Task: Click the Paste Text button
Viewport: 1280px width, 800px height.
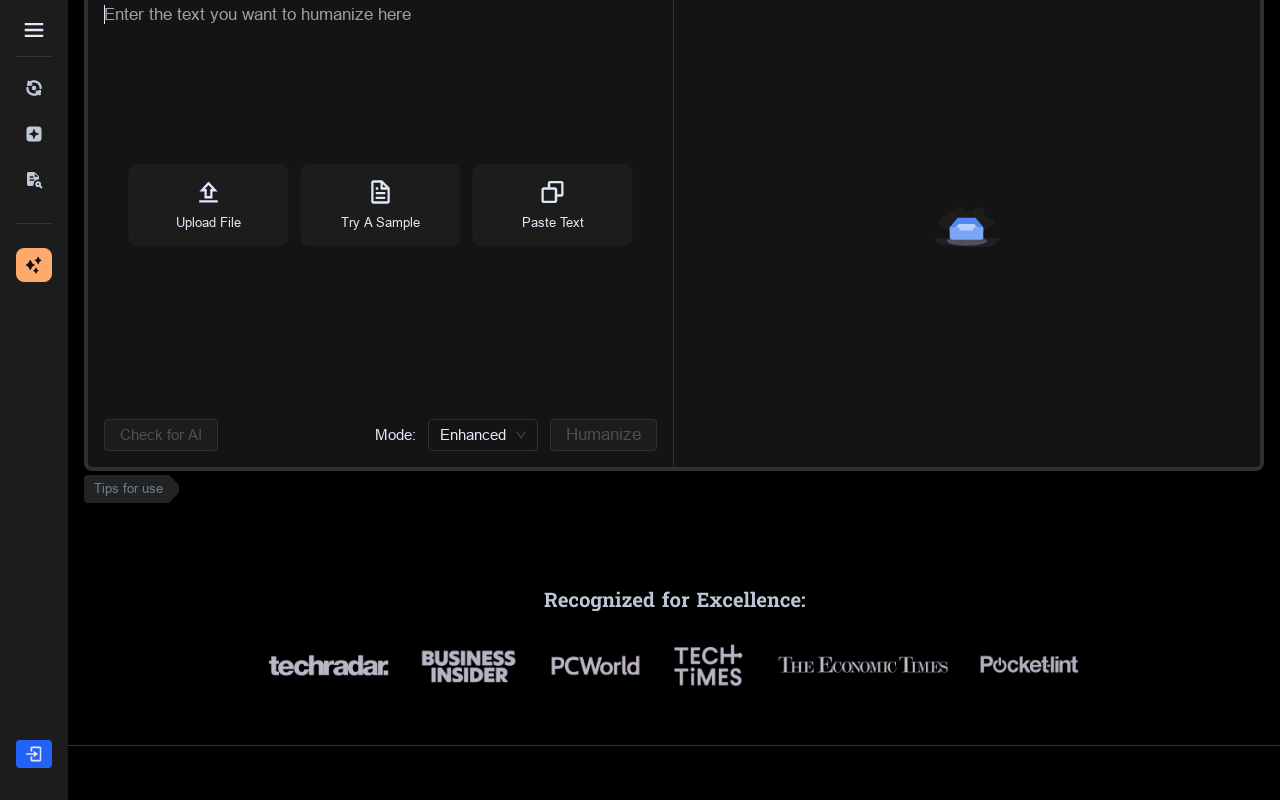Action: point(552,205)
